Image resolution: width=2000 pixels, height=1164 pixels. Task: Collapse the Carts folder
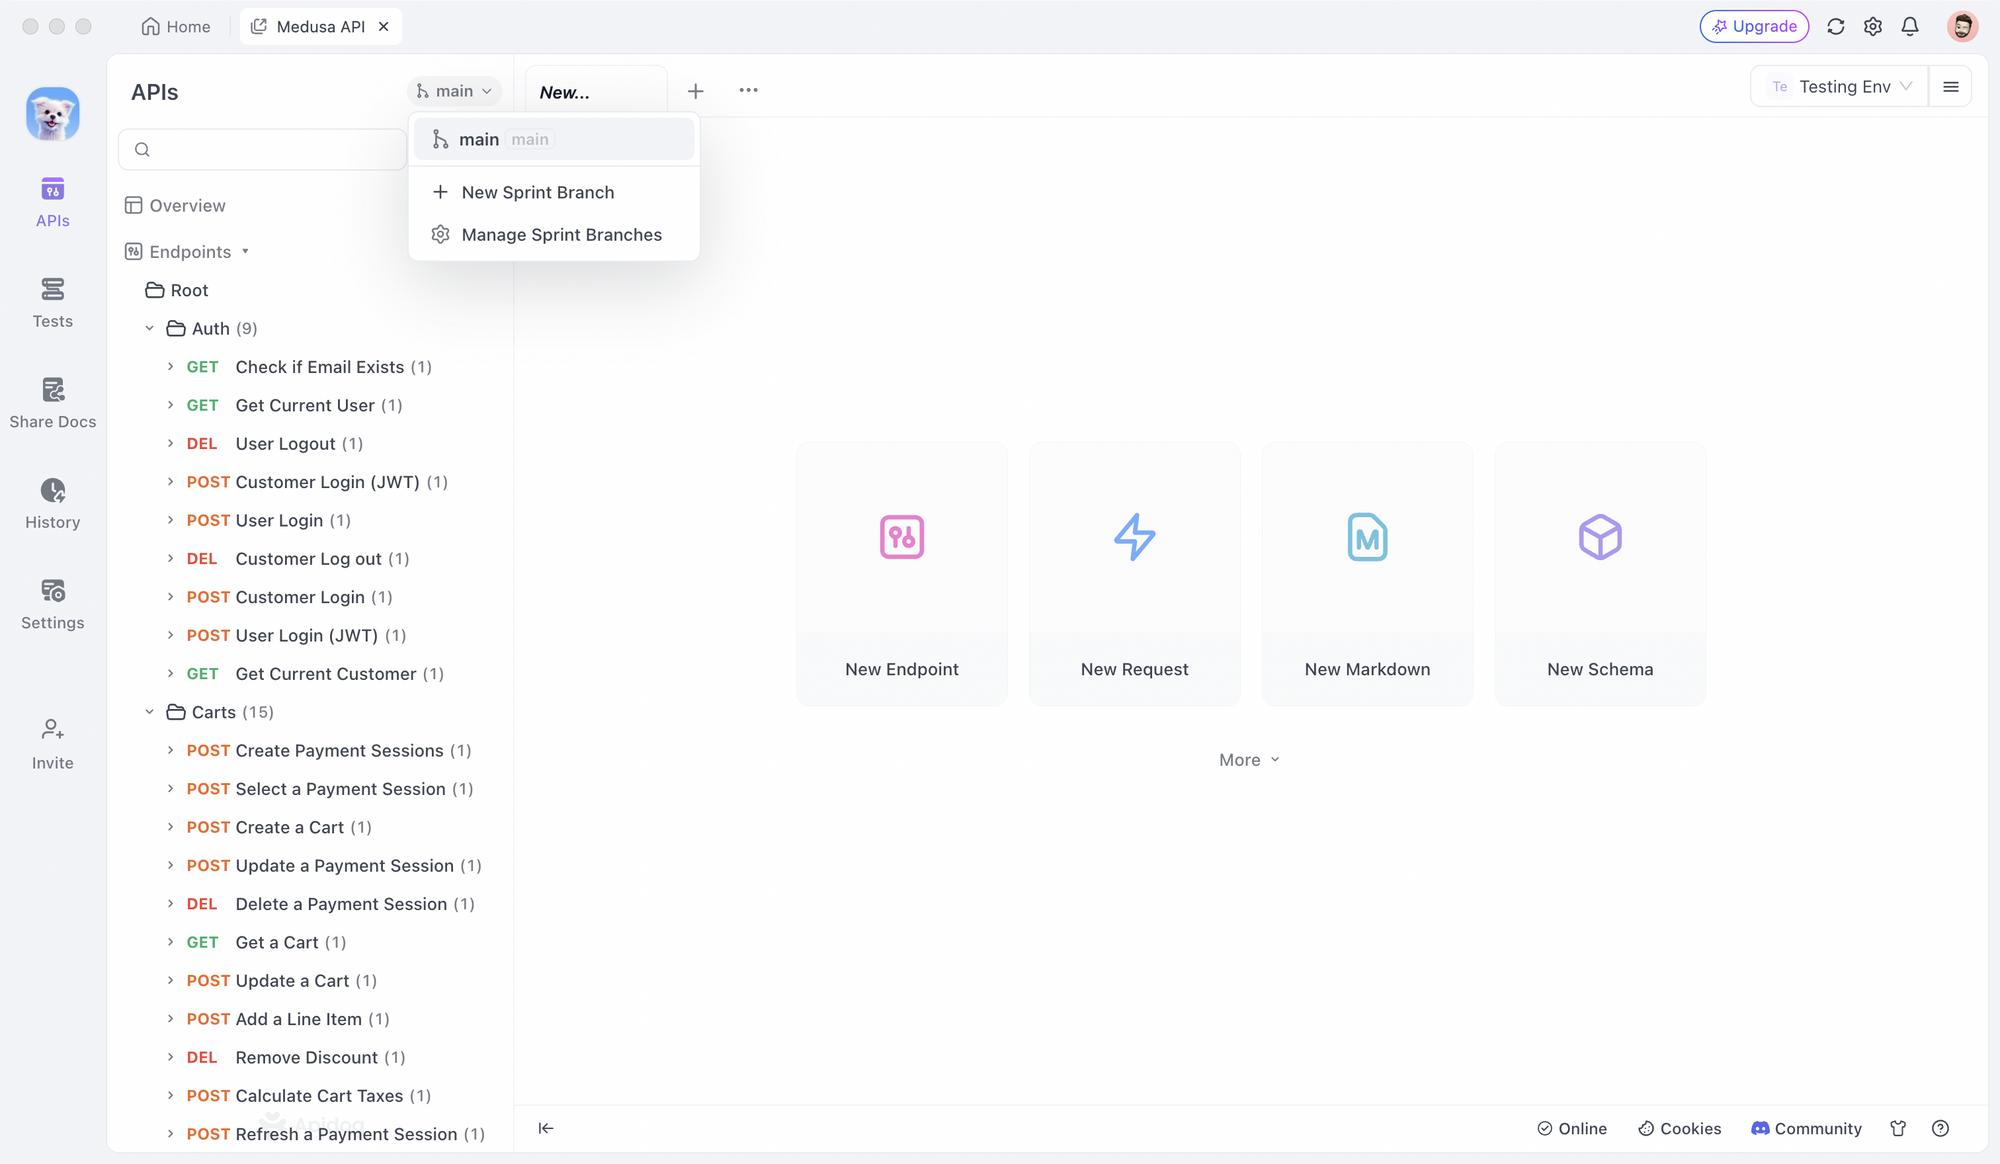pos(150,712)
